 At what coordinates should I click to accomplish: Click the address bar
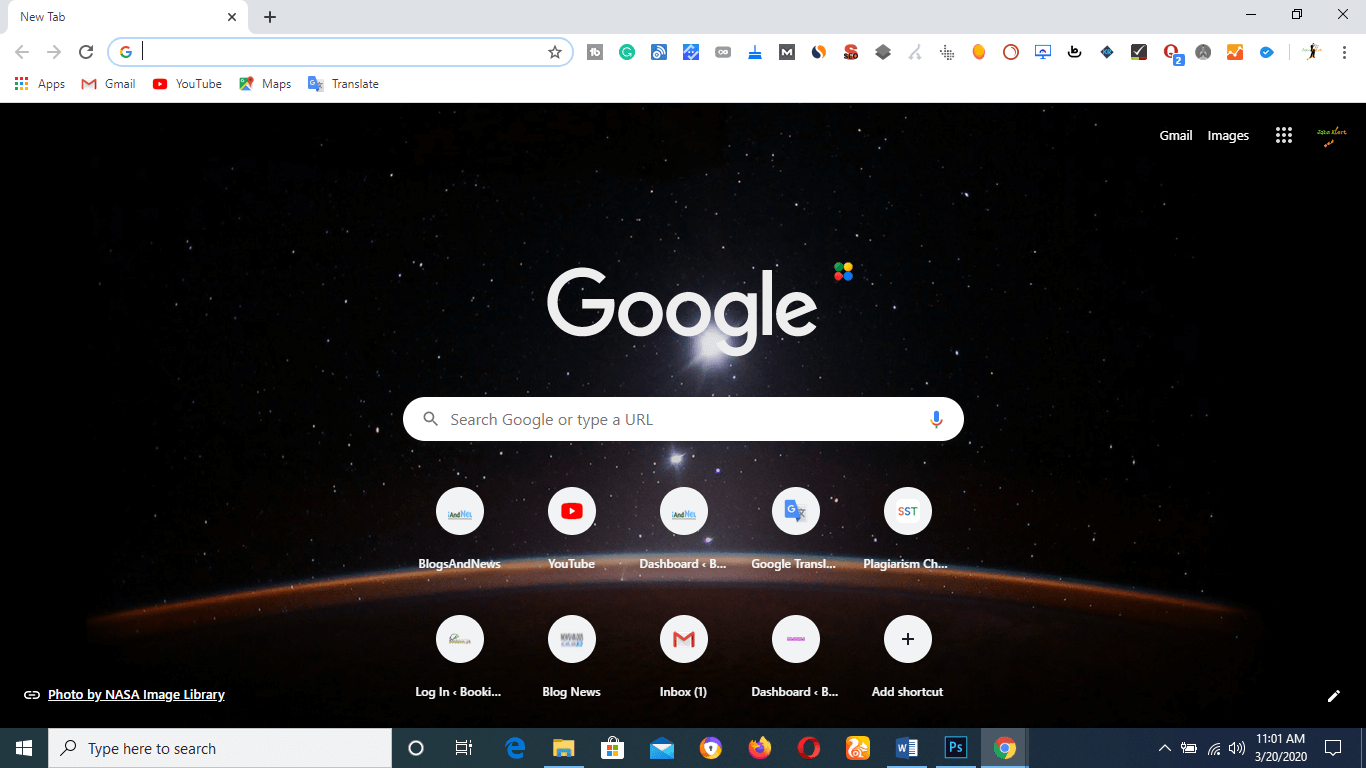tap(340, 52)
